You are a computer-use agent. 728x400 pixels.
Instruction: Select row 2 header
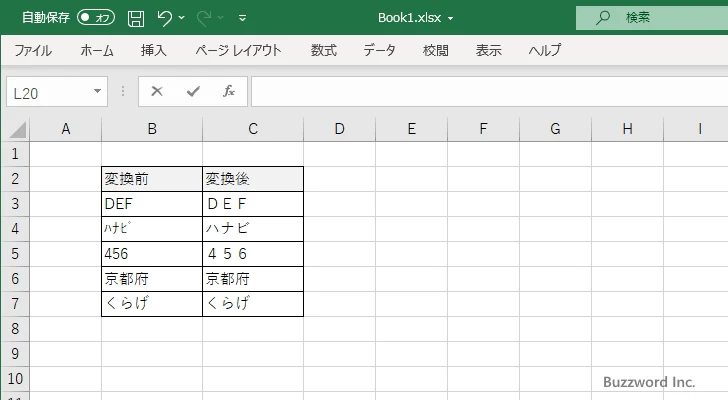click(x=15, y=179)
